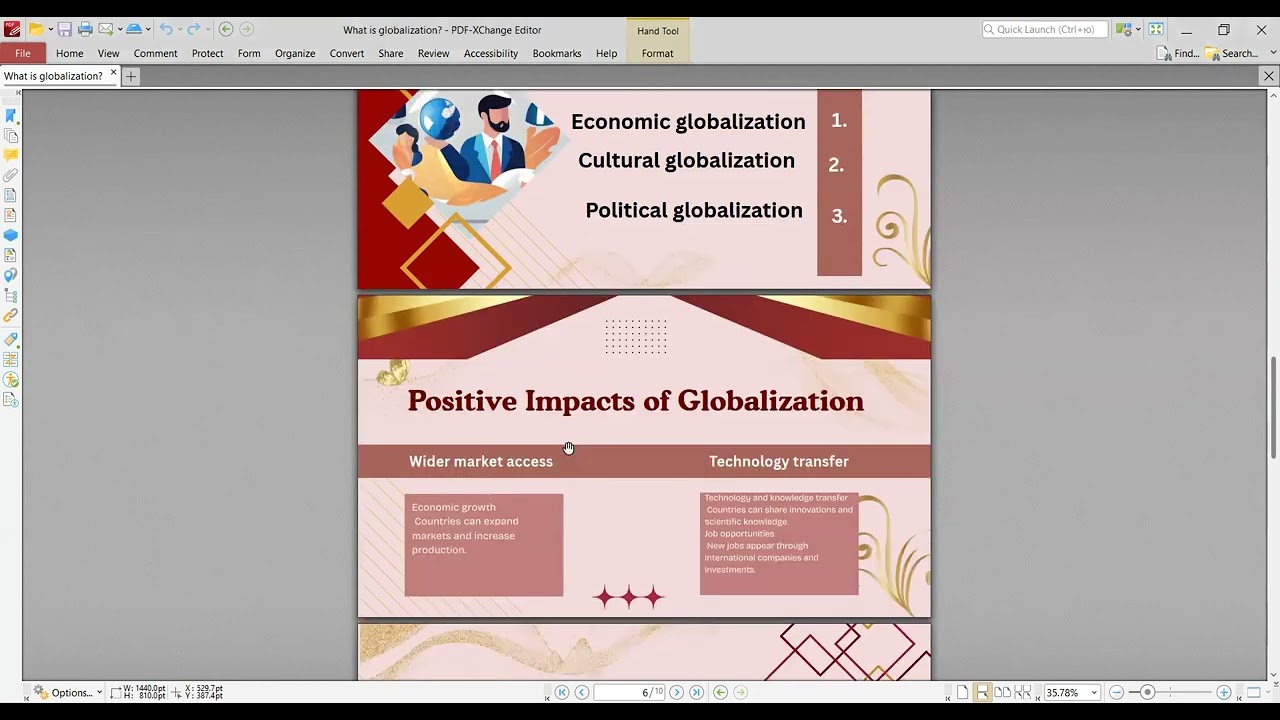This screenshot has height=720, width=1280.
Task: Open the Comment ribbon tab
Action: (155, 53)
